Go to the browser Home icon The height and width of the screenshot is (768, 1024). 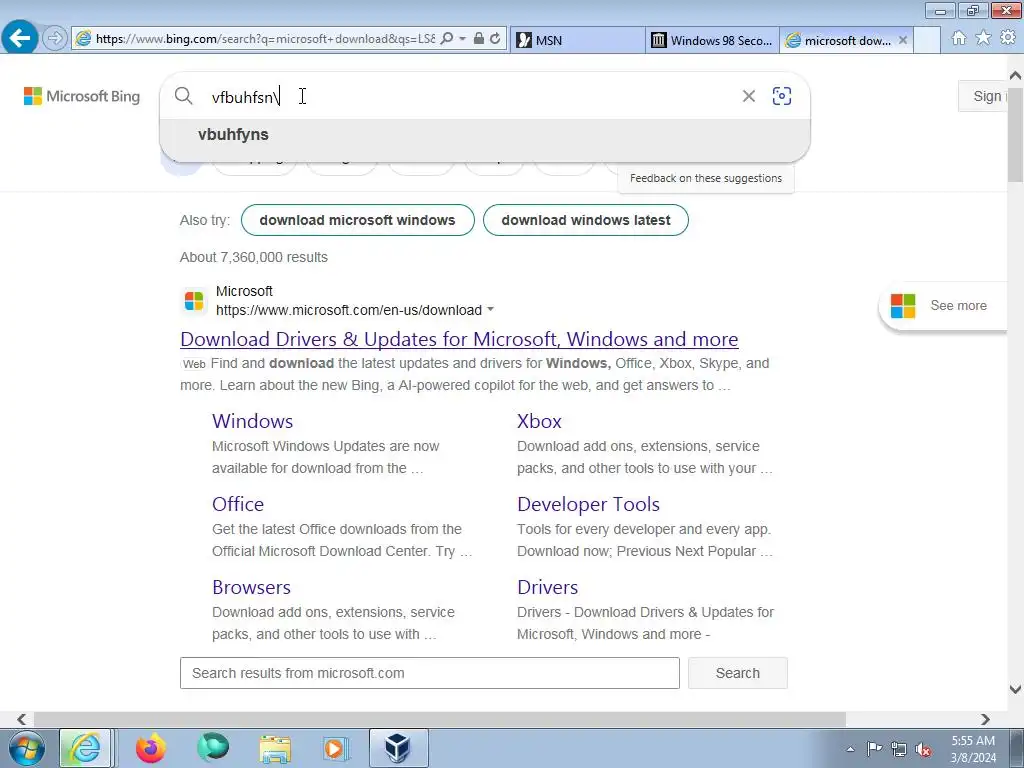click(959, 38)
